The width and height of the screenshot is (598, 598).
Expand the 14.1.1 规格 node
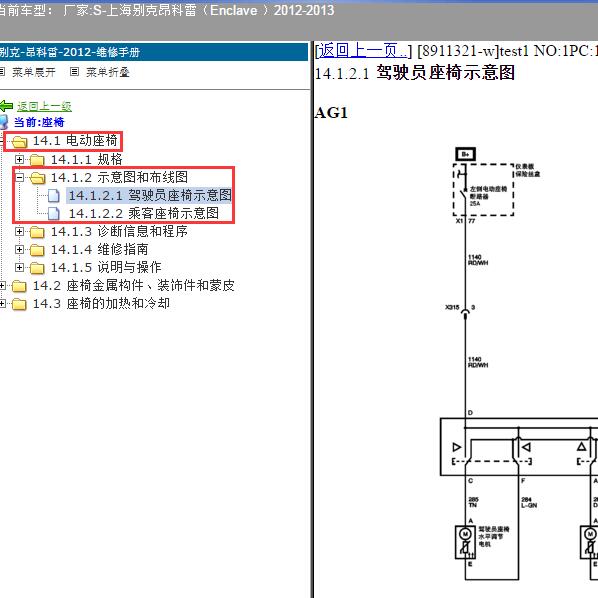[19, 159]
